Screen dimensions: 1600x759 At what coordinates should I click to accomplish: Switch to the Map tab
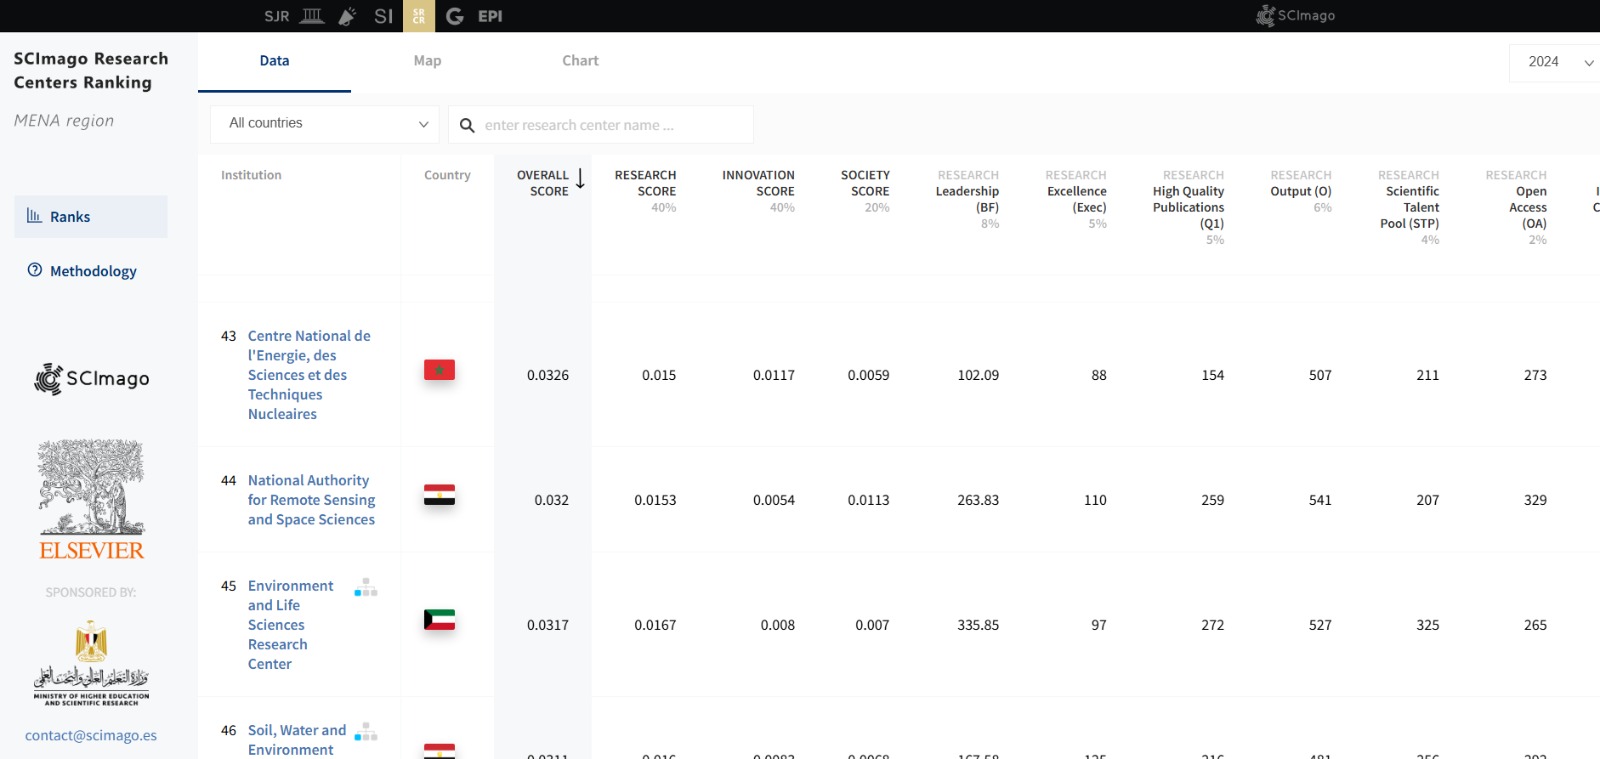pos(427,61)
